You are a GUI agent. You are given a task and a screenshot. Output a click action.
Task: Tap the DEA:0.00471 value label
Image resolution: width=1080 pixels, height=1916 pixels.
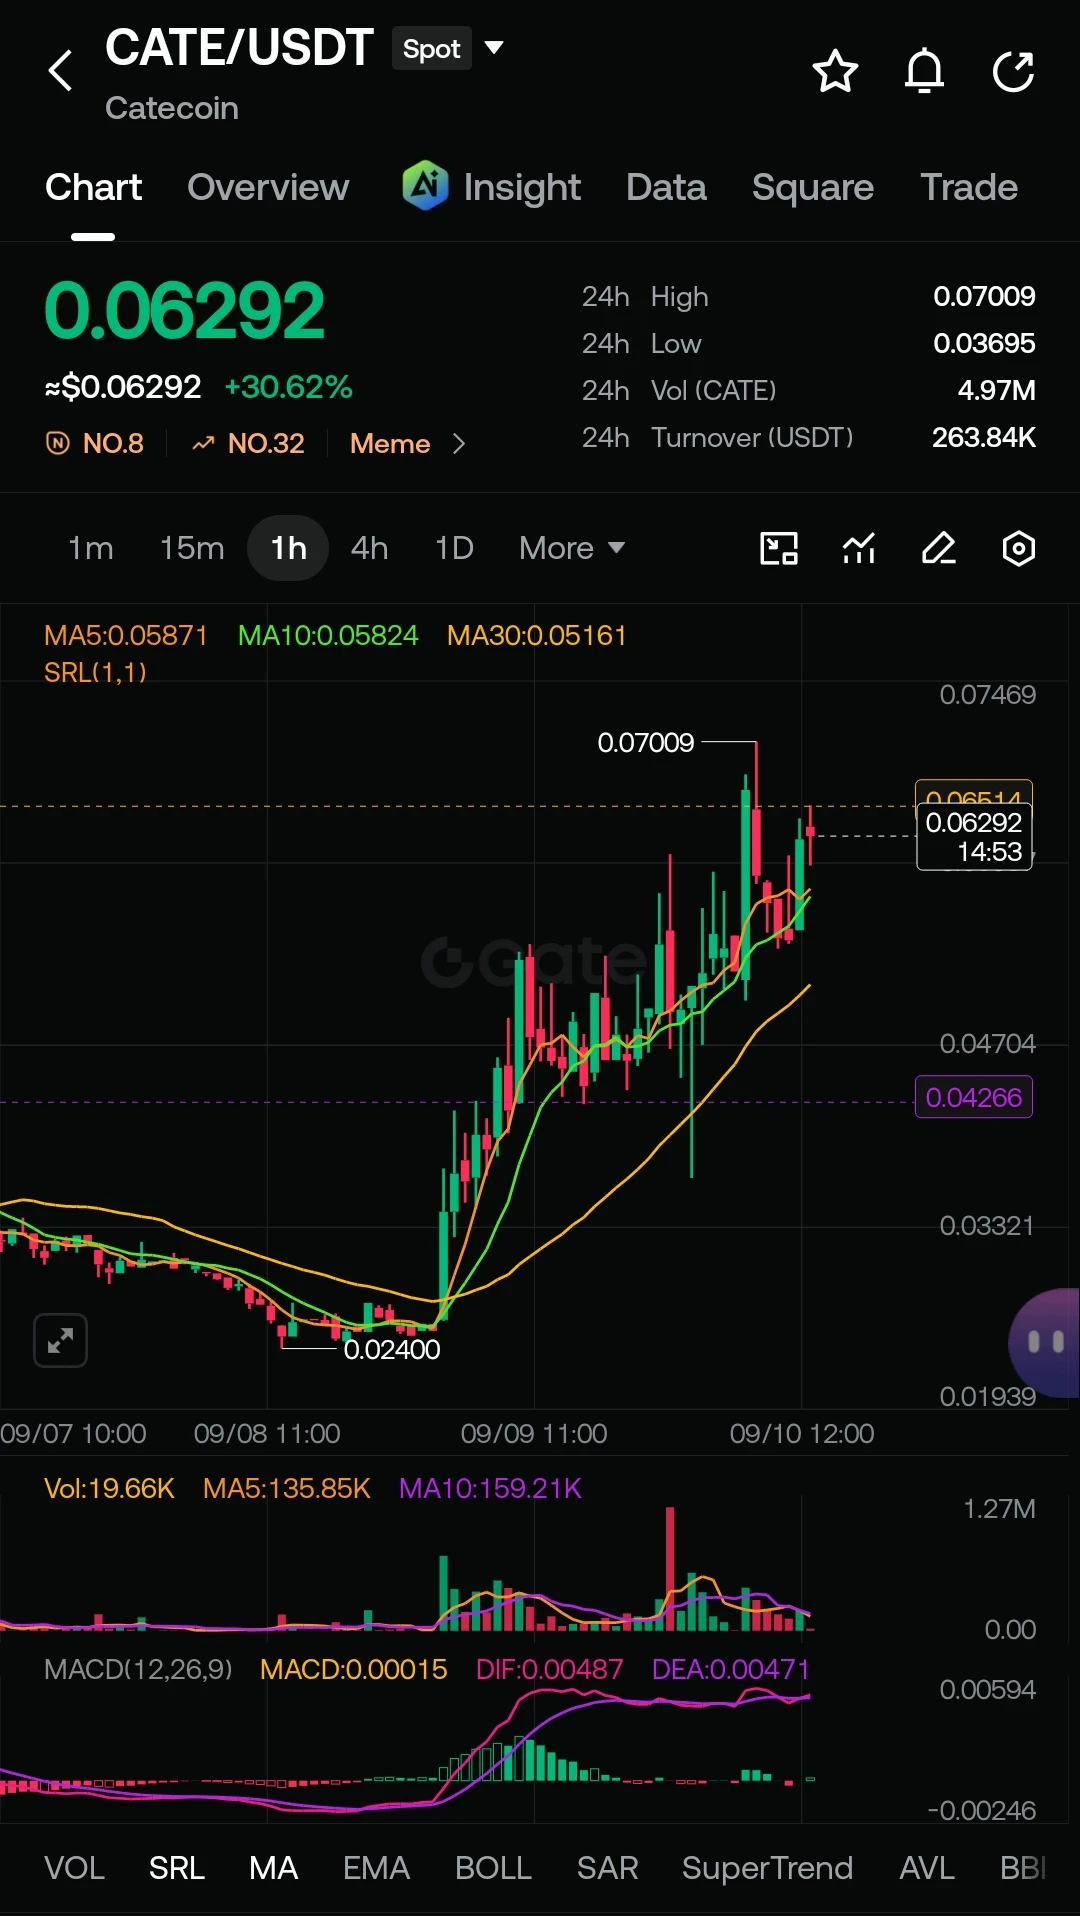(730, 1669)
